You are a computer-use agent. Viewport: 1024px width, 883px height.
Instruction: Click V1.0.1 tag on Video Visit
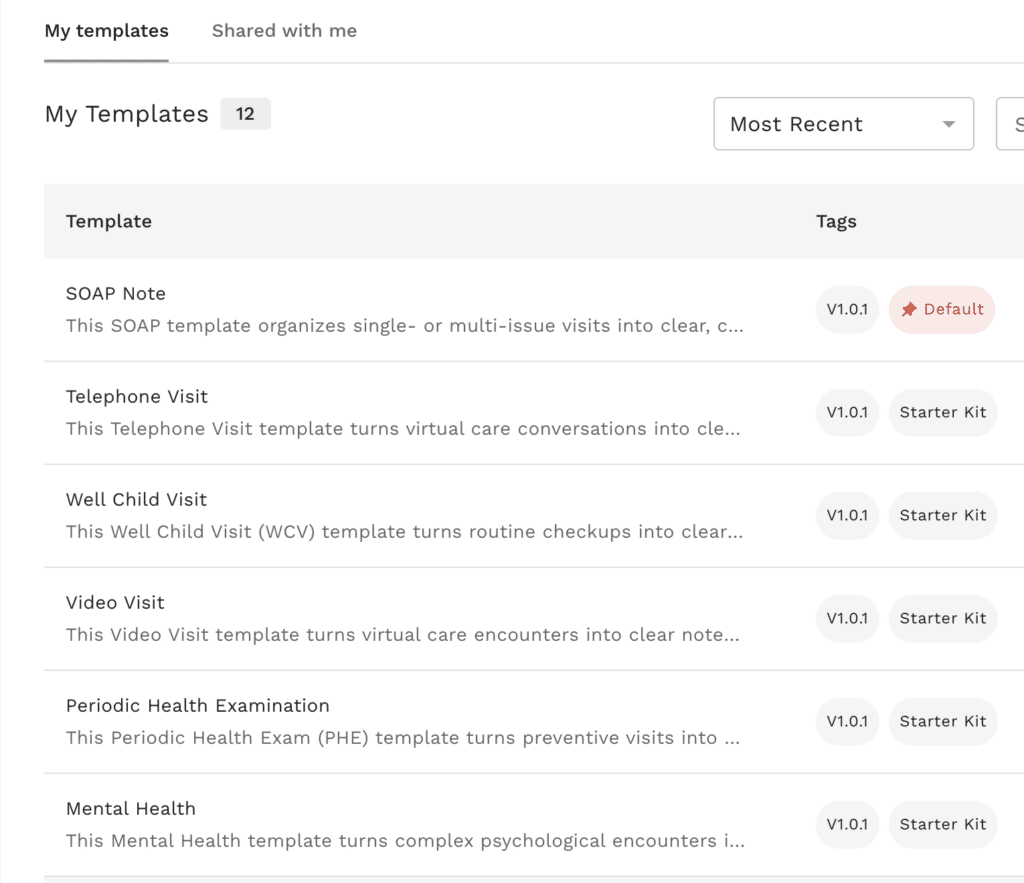847,619
